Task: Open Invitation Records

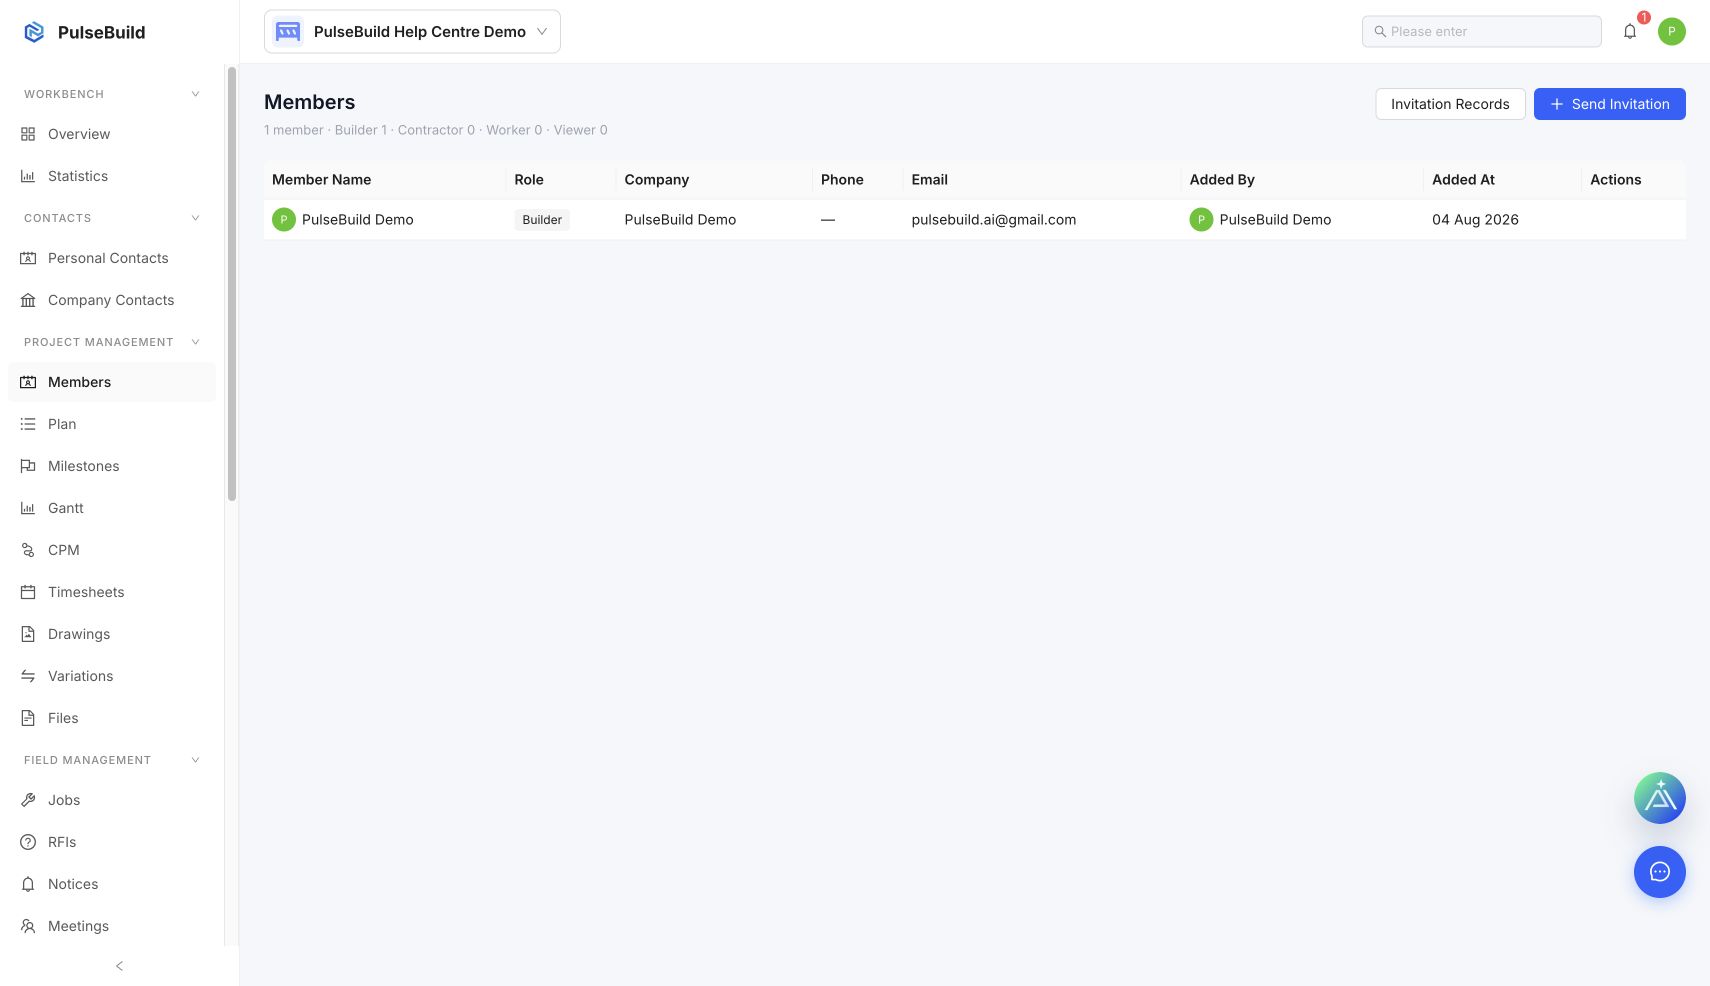Action: click(1450, 104)
